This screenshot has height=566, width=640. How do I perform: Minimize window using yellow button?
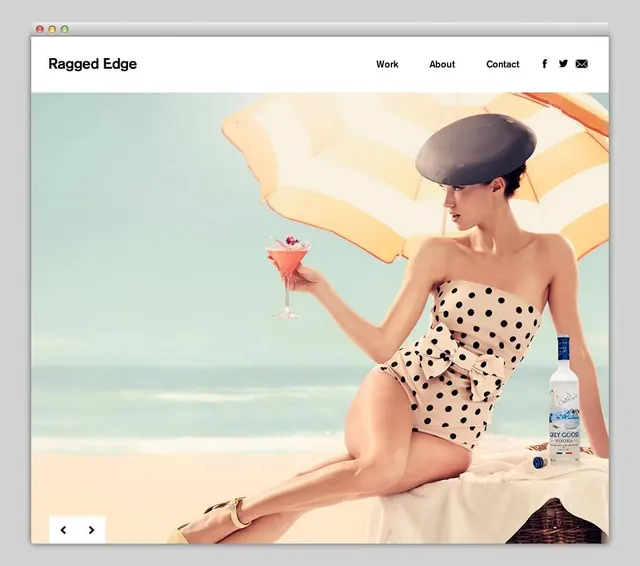(x=52, y=29)
